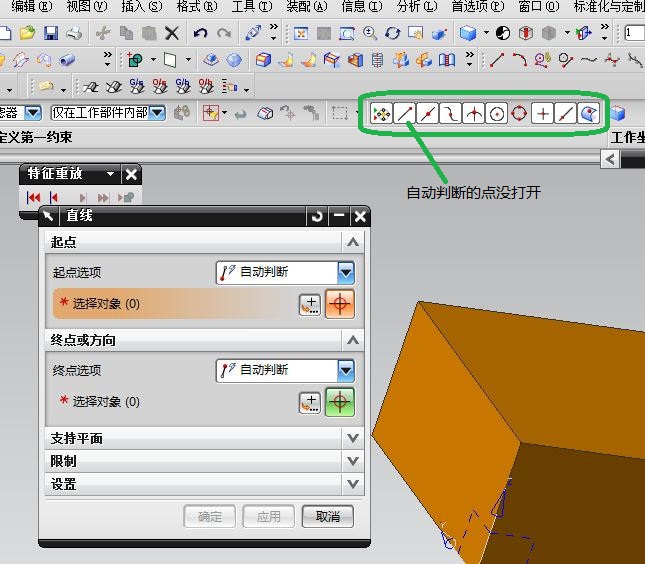Open the 分析(L) menu
This screenshot has width=645, height=564.
click(x=417, y=6)
